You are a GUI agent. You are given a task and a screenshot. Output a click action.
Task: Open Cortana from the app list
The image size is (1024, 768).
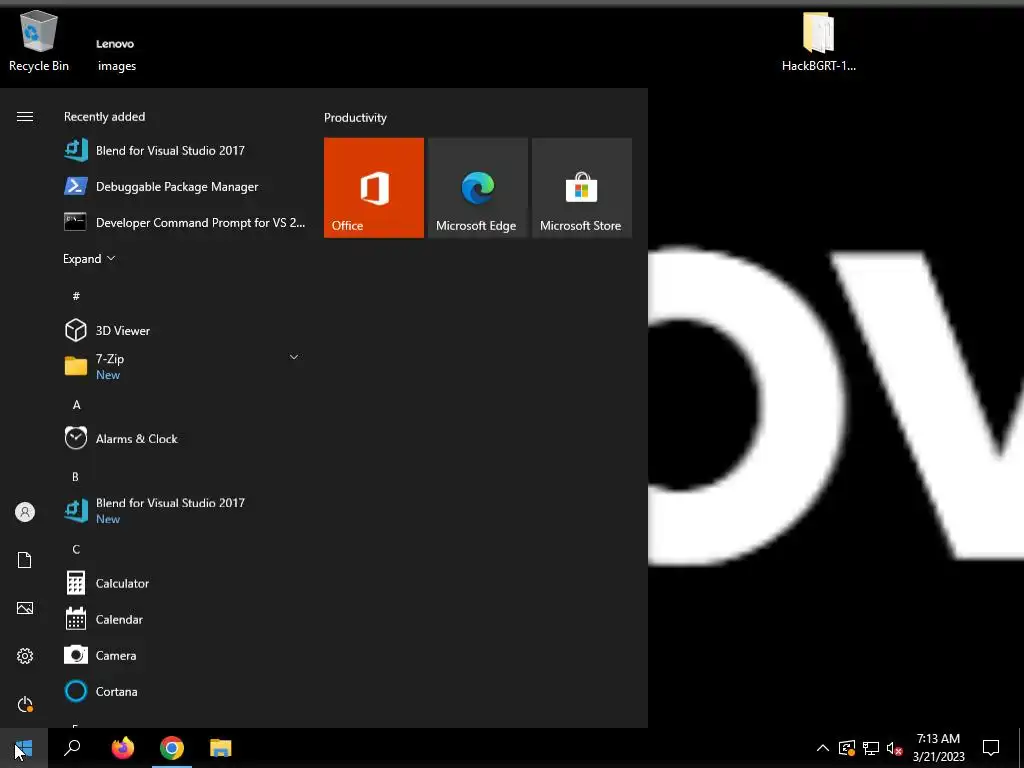pos(185,692)
